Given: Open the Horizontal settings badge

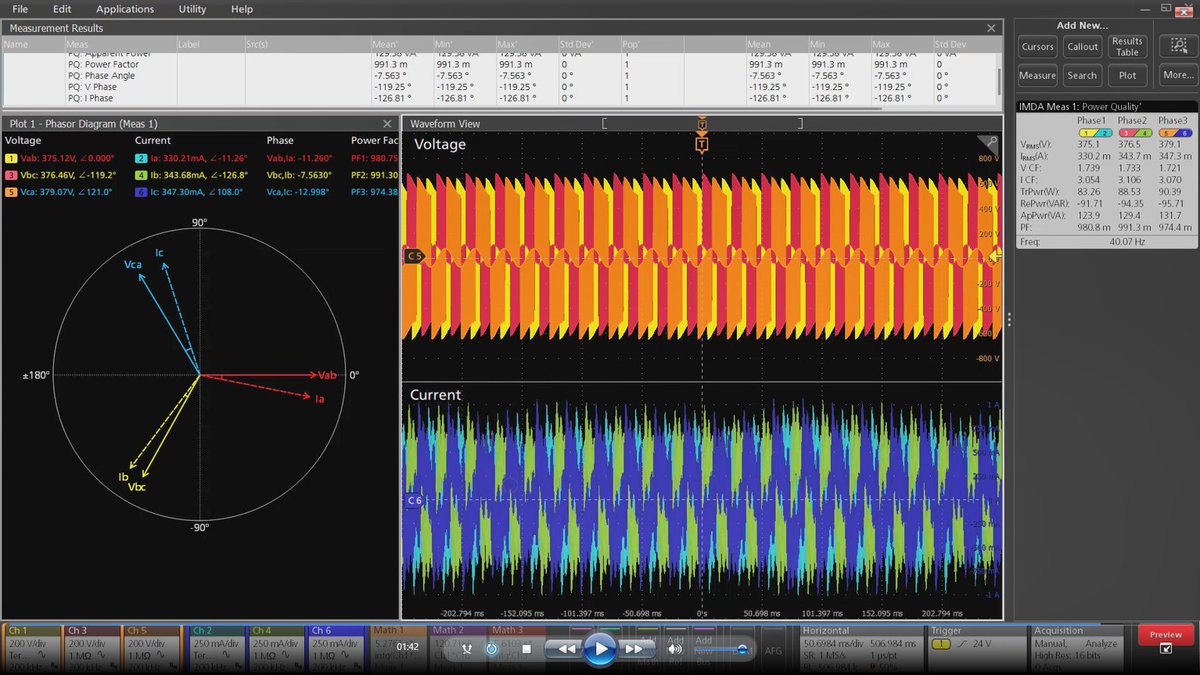Looking at the screenshot, I should (861, 649).
